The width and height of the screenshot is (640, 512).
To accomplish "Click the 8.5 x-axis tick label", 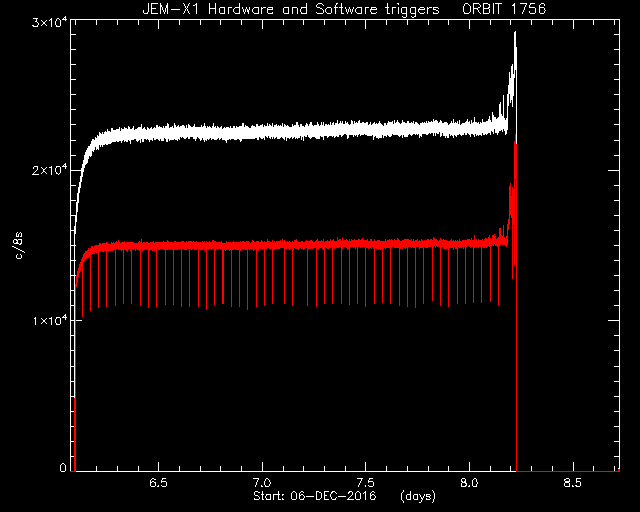I will tap(573, 483).
